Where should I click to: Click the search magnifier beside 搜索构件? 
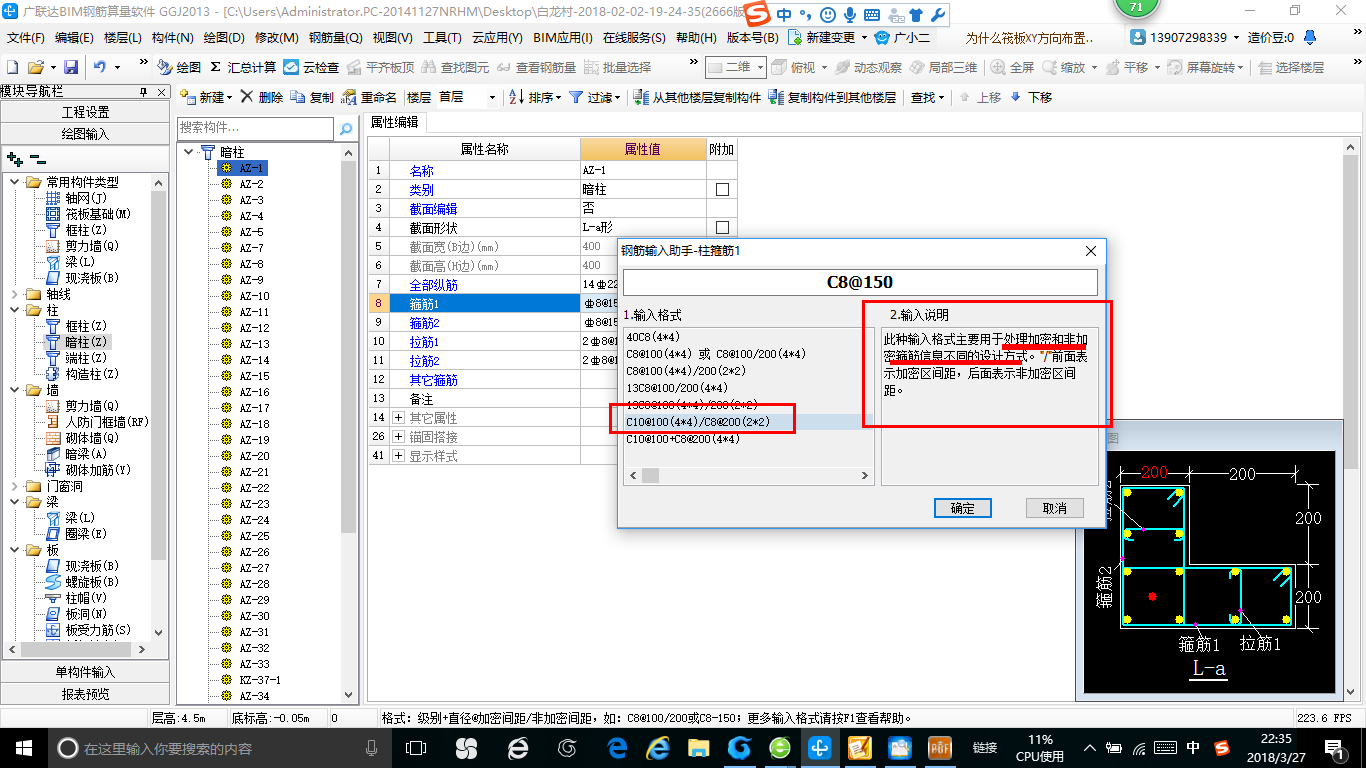point(346,129)
